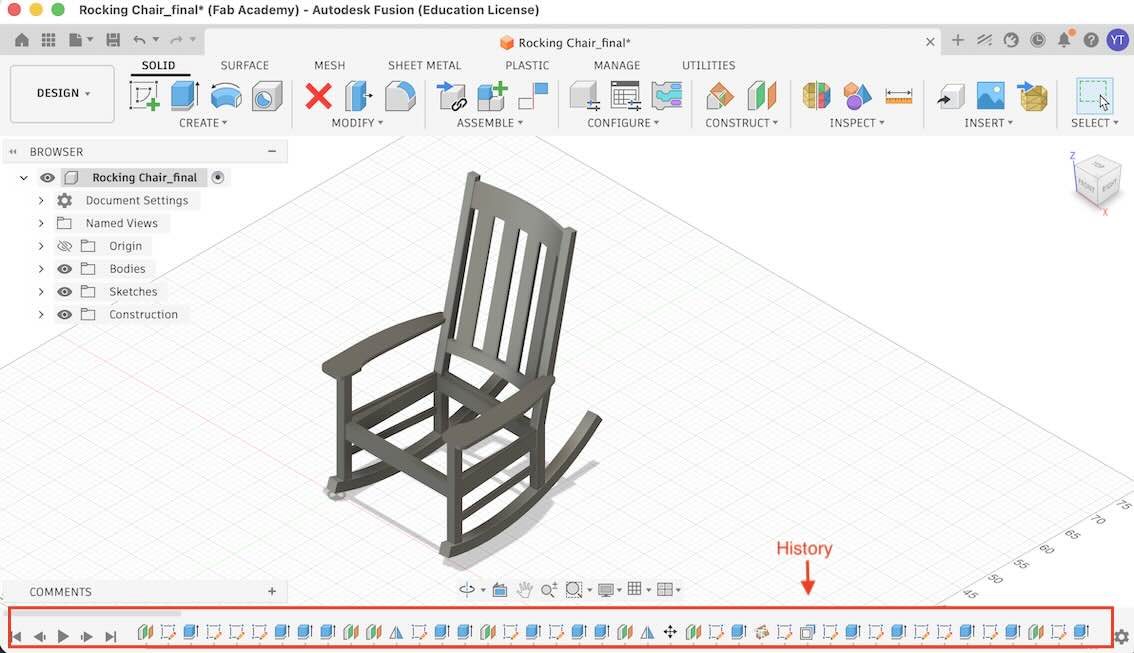Viewport: 1134px width, 653px height.
Task: Open the Change Parameters table icon
Action: 626,95
